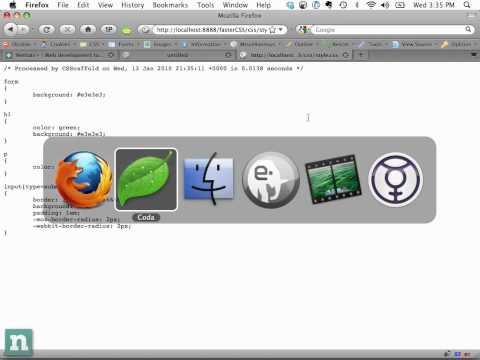
Task: Open the Google search engine selector
Action: point(304,30)
